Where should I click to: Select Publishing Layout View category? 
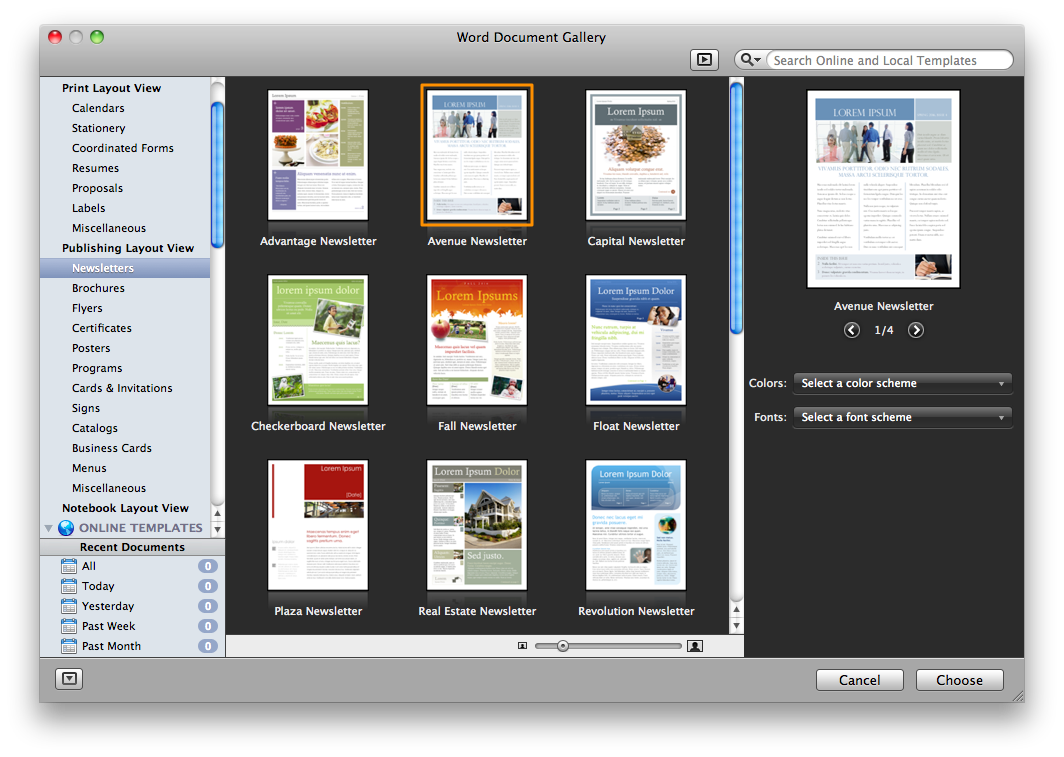(x=128, y=248)
